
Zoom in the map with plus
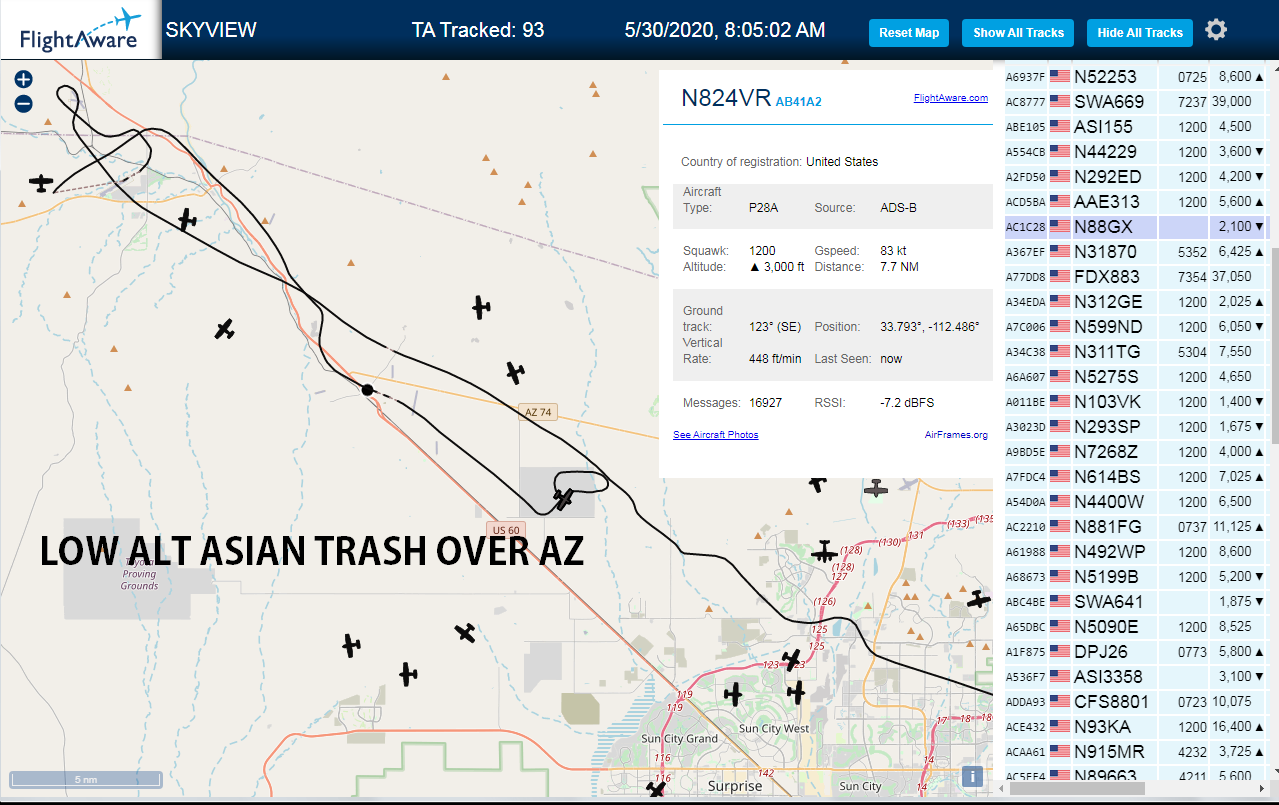tap(24, 79)
